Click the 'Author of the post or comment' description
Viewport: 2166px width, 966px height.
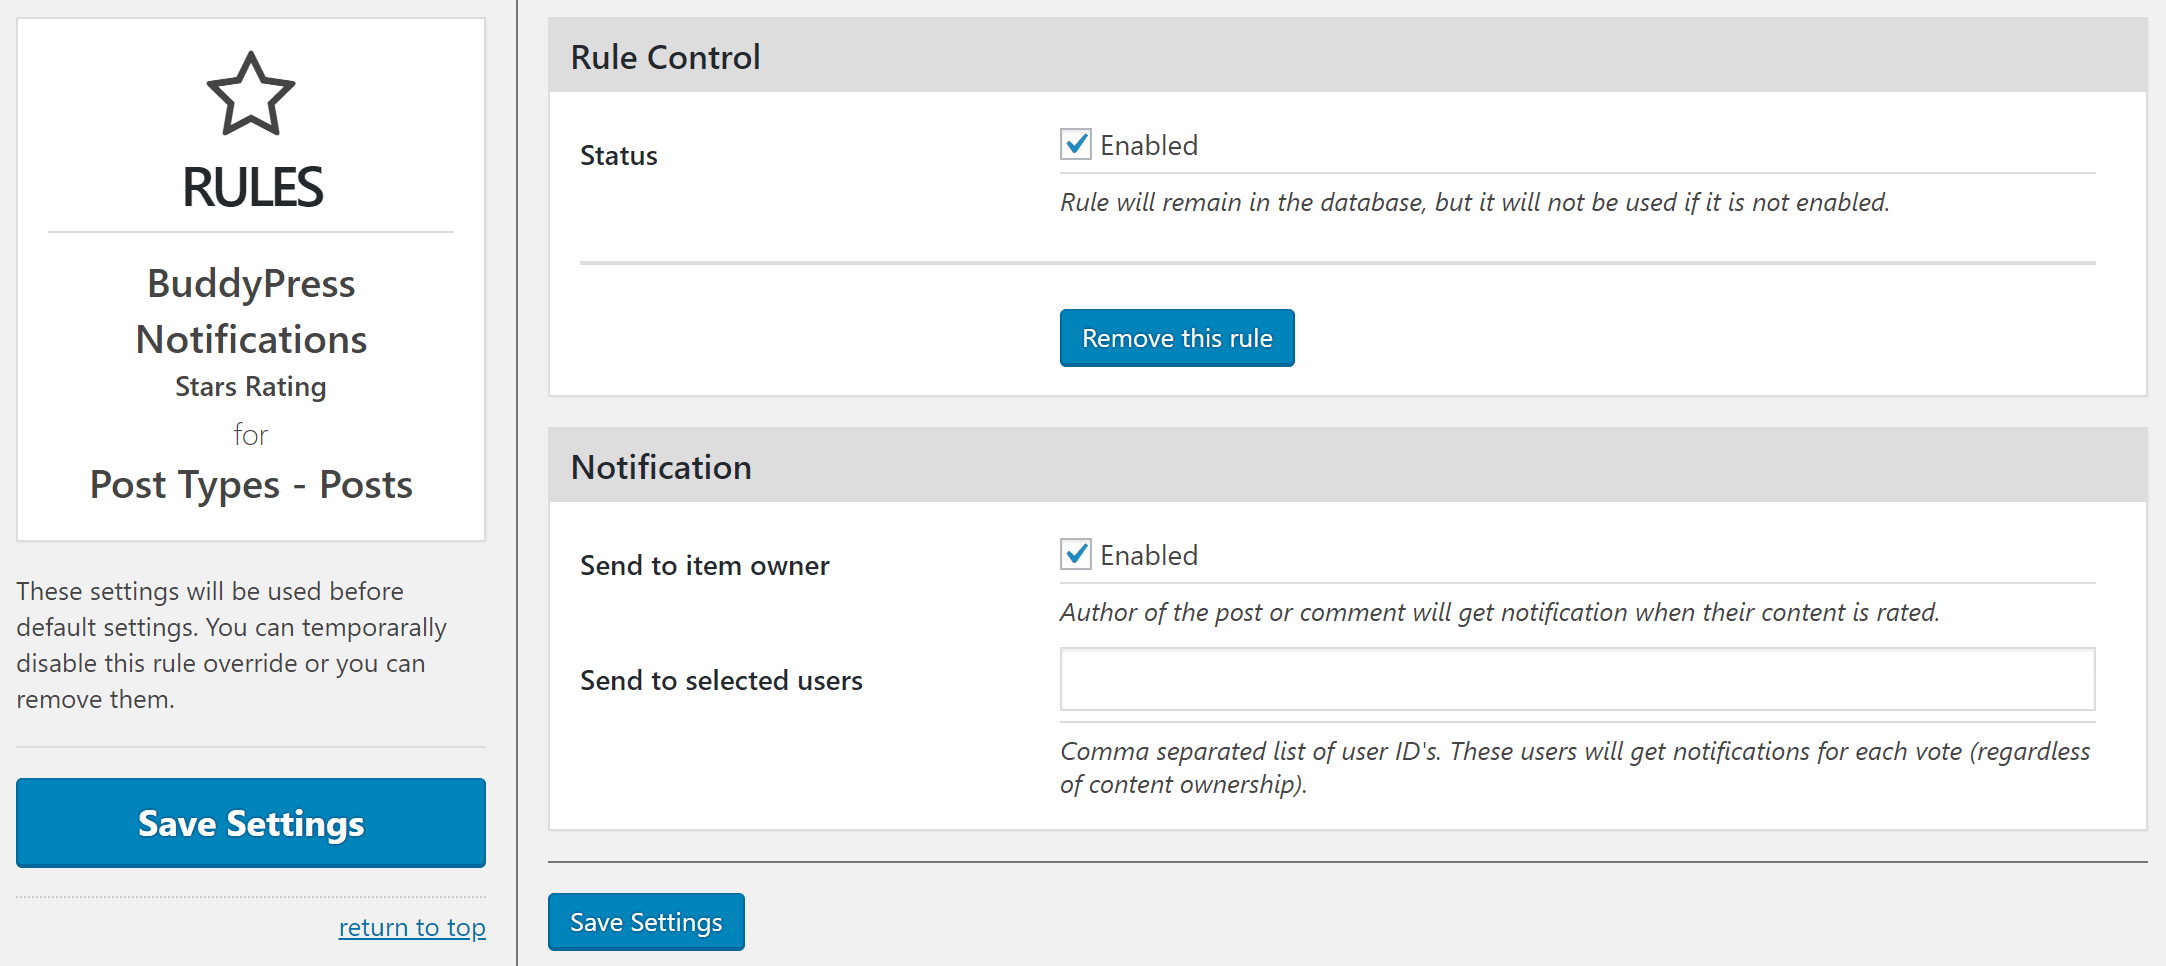(x=1500, y=613)
